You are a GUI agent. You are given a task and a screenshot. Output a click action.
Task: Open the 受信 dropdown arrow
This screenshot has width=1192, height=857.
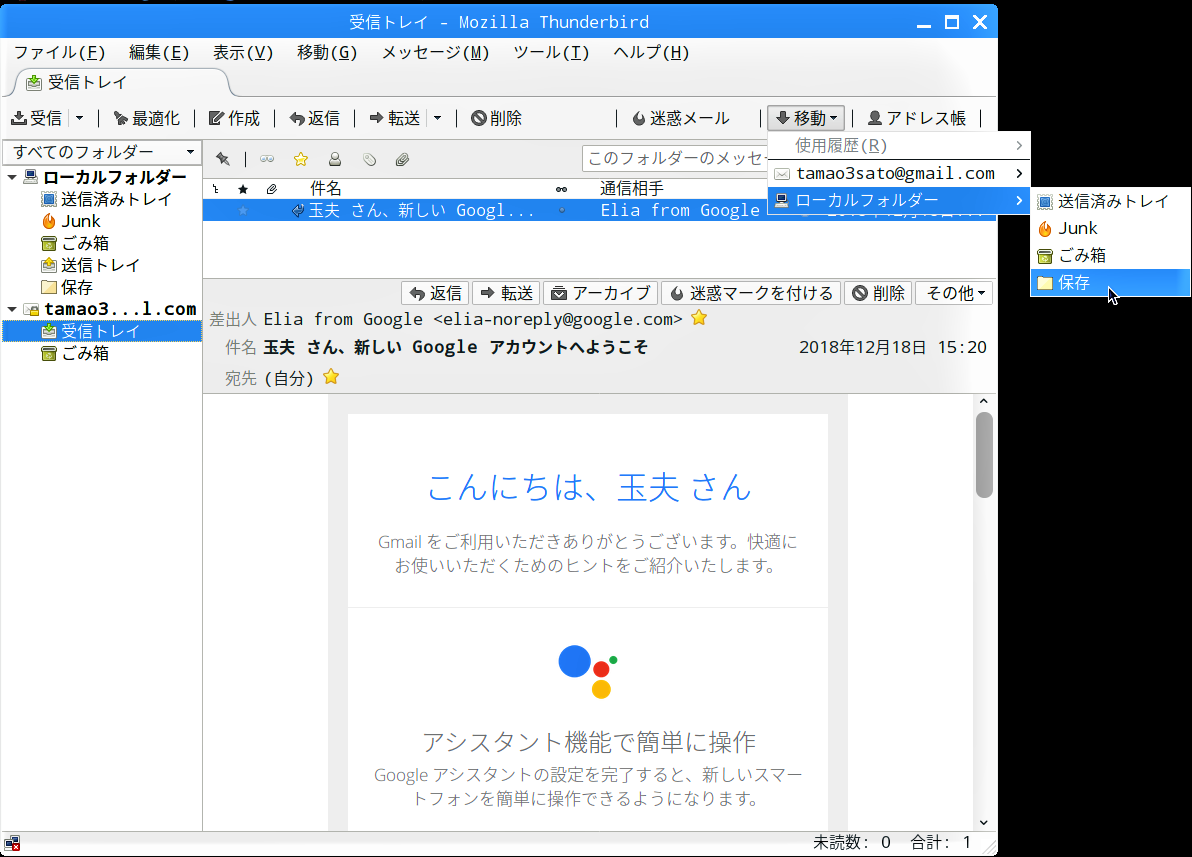79,118
